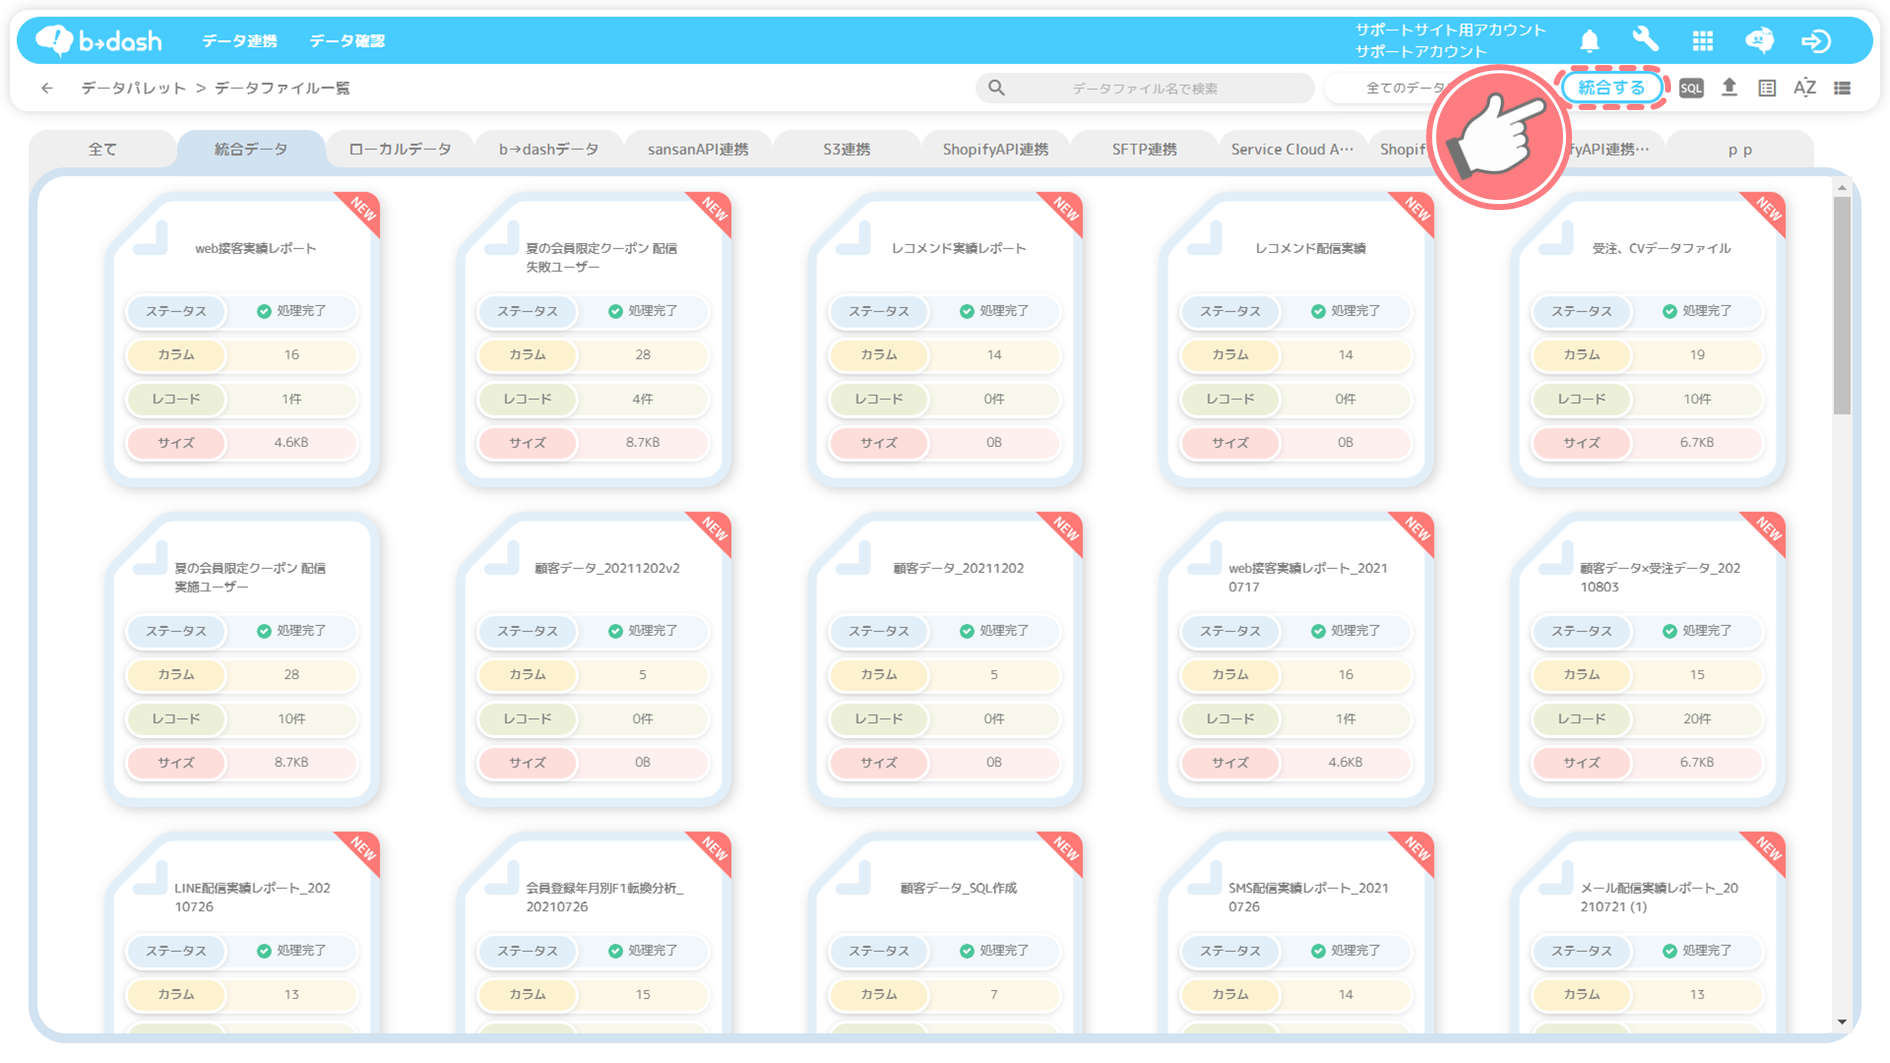
Task: Open the レコメンド配信実績 card title
Action: click(1310, 248)
